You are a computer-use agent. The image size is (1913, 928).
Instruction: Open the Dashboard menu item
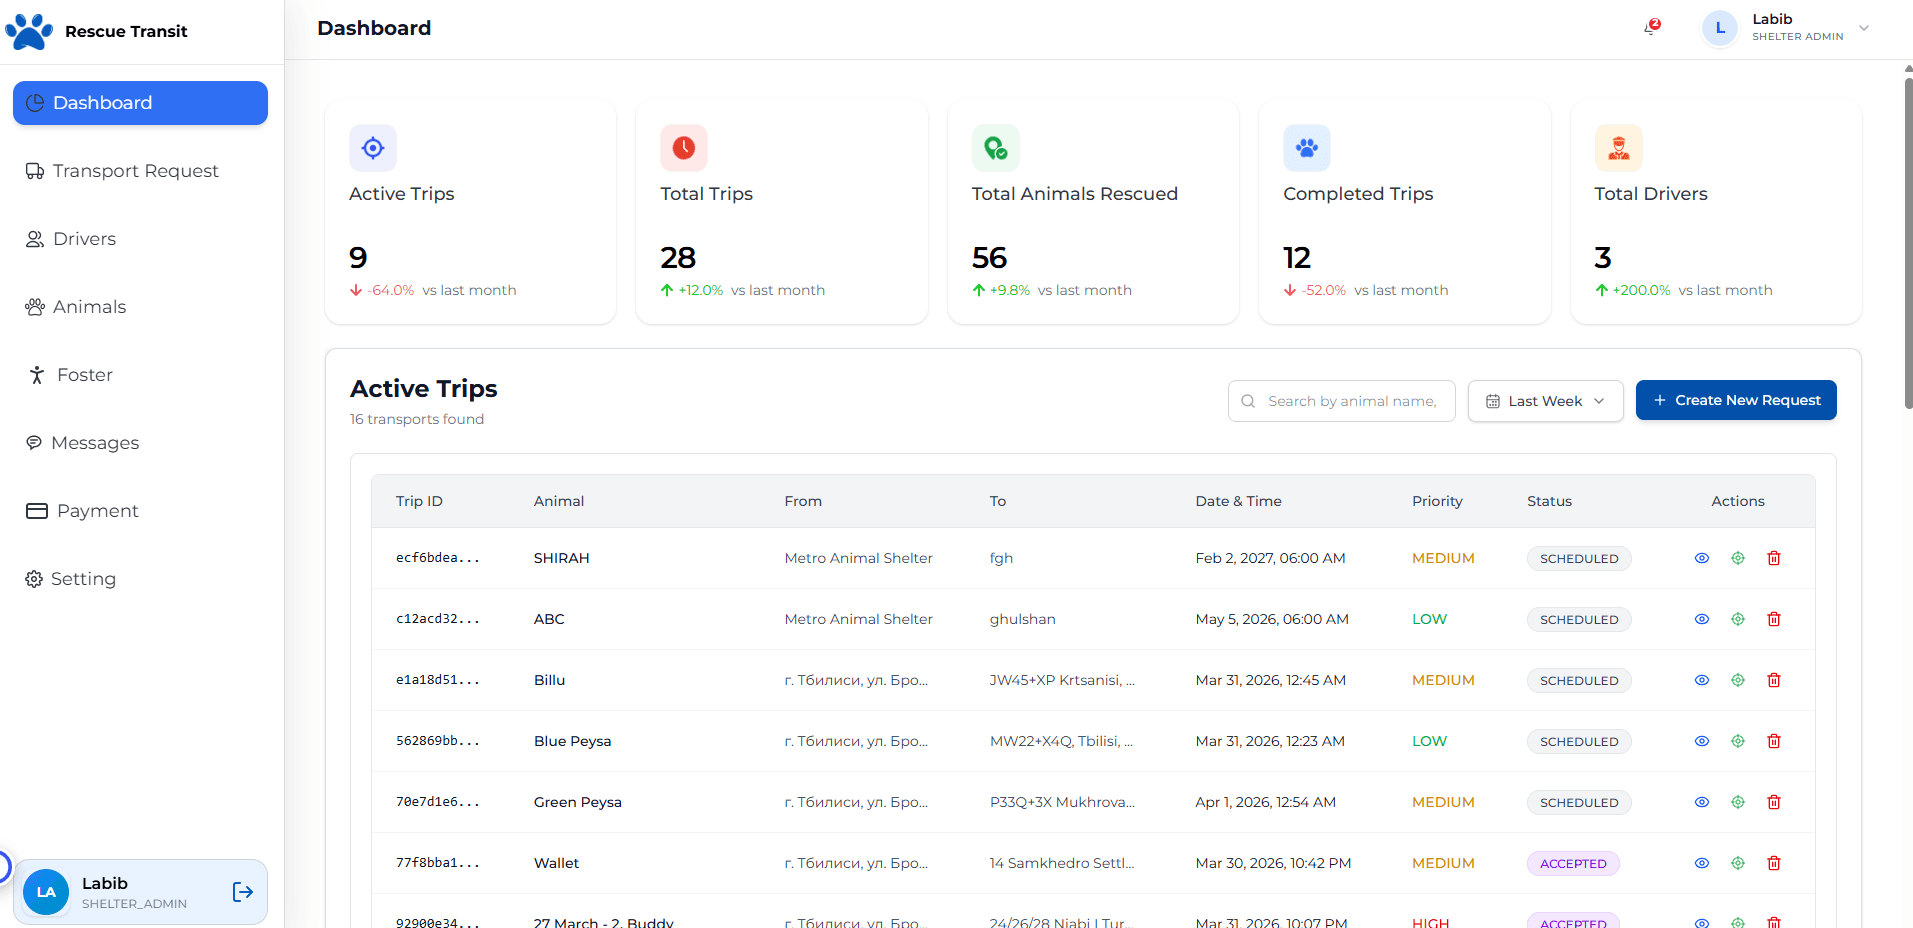pos(140,103)
